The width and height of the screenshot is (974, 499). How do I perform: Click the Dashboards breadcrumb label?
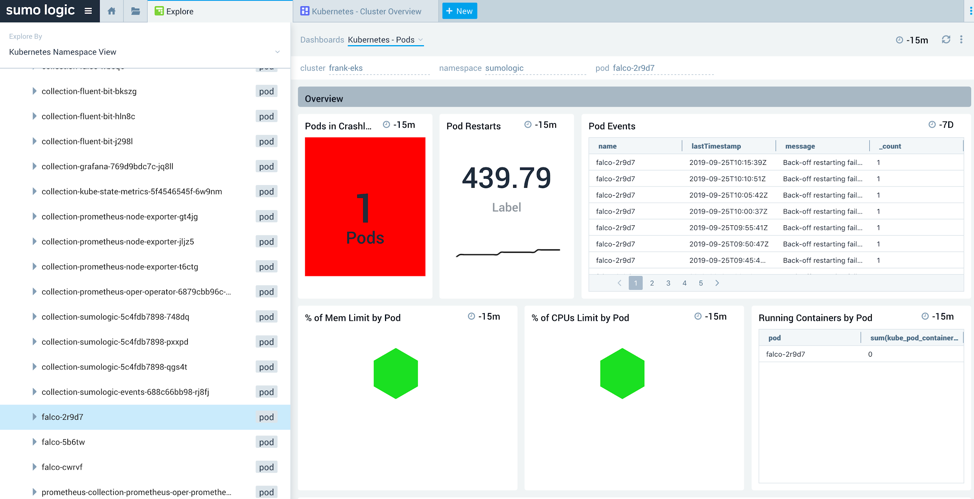(322, 40)
